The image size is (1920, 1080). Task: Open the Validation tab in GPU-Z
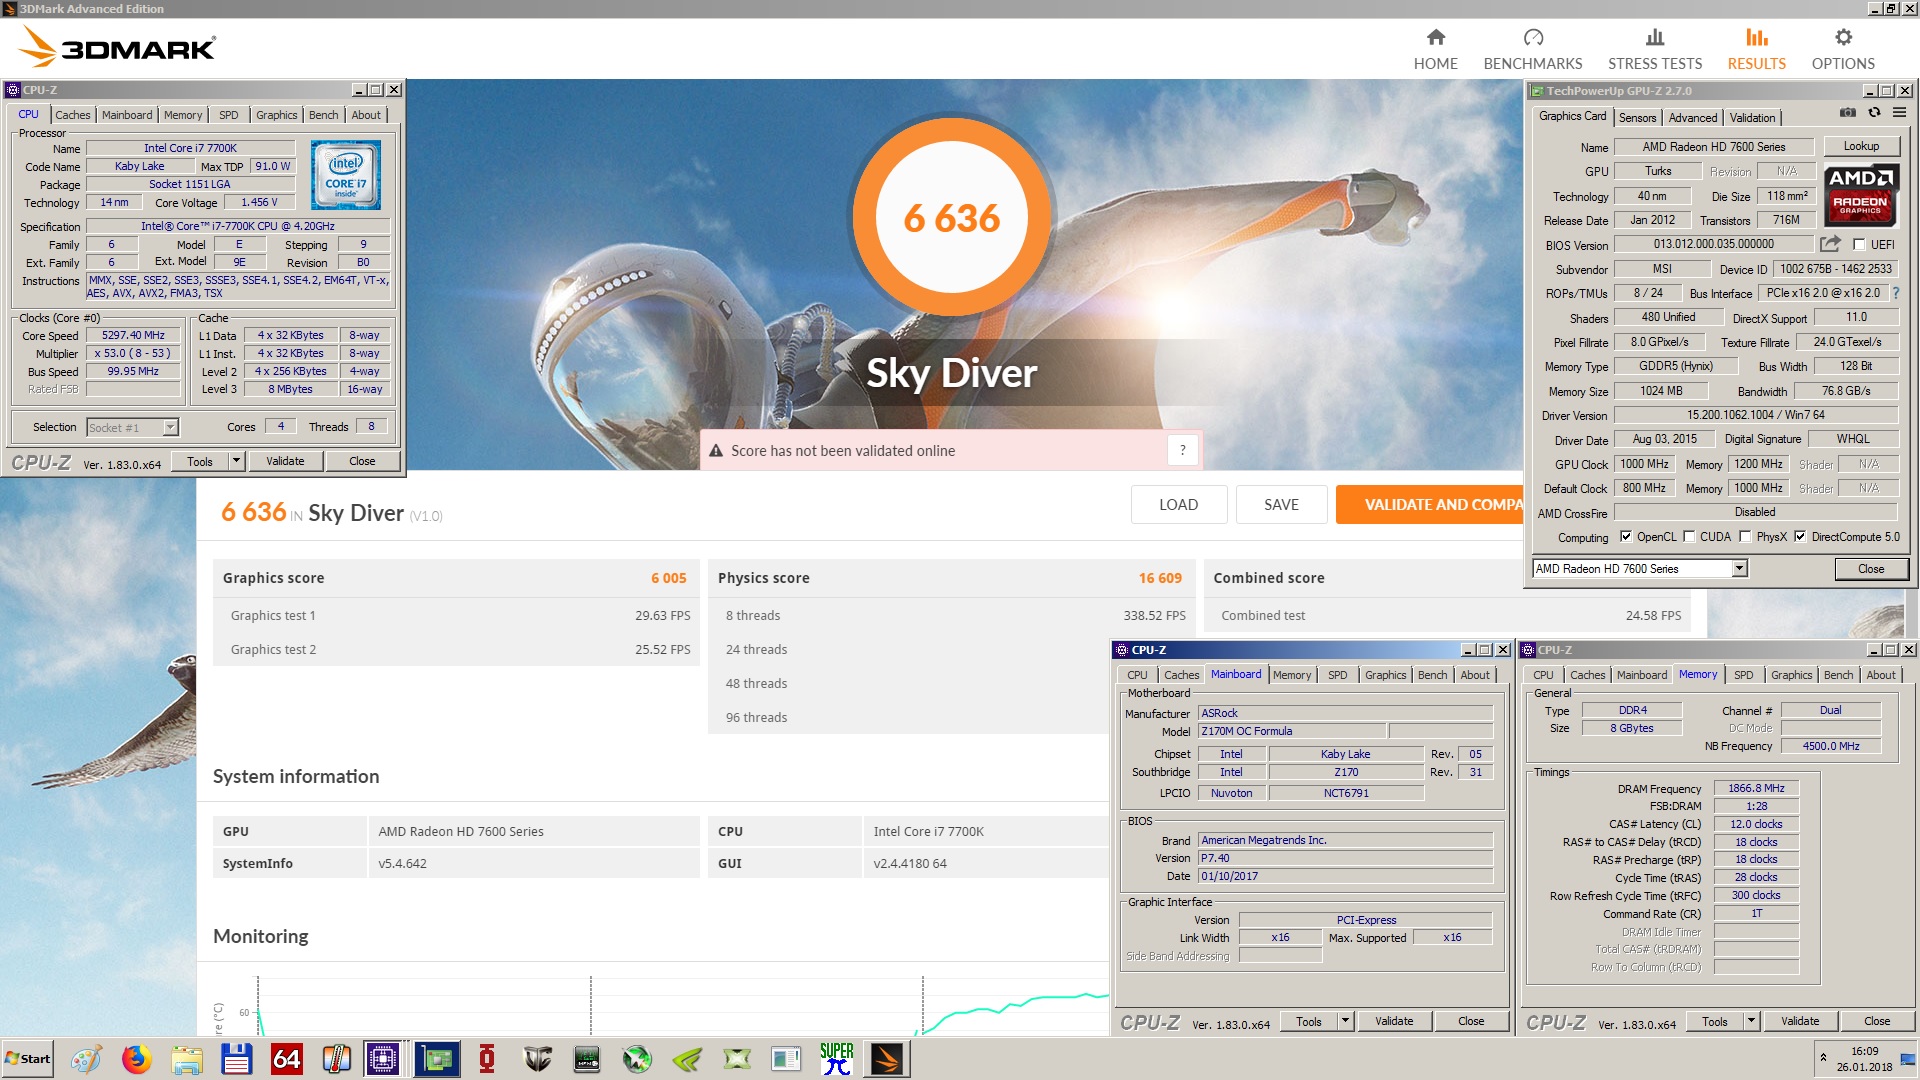[1752, 118]
